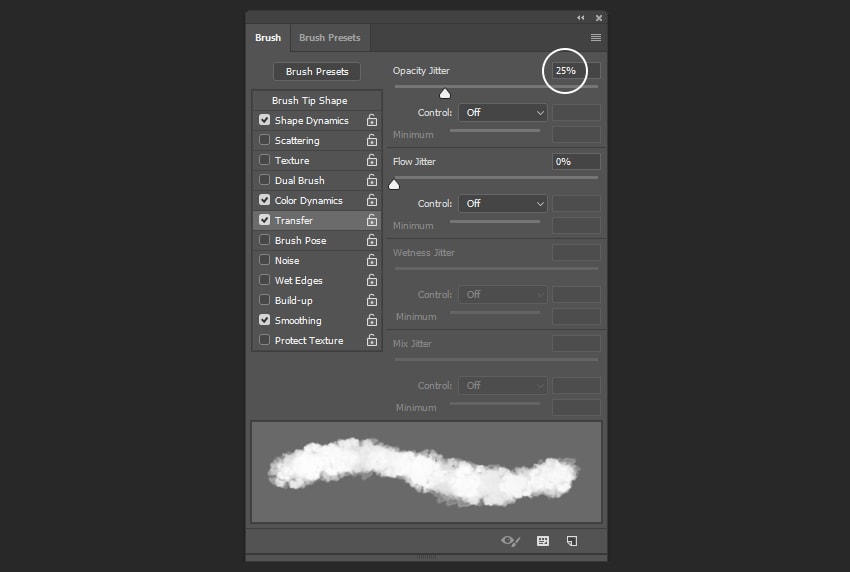Click the Opacity Jitter slider handle
Viewport: 850px width, 572px height.
pos(445,93)
